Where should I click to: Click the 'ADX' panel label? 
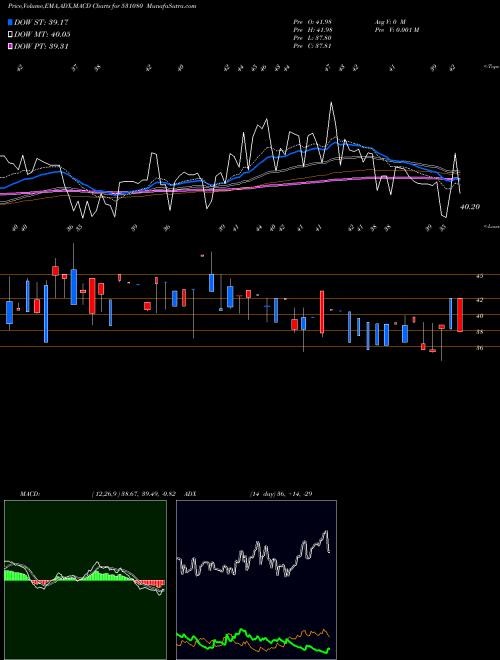[x=190, y=494]
